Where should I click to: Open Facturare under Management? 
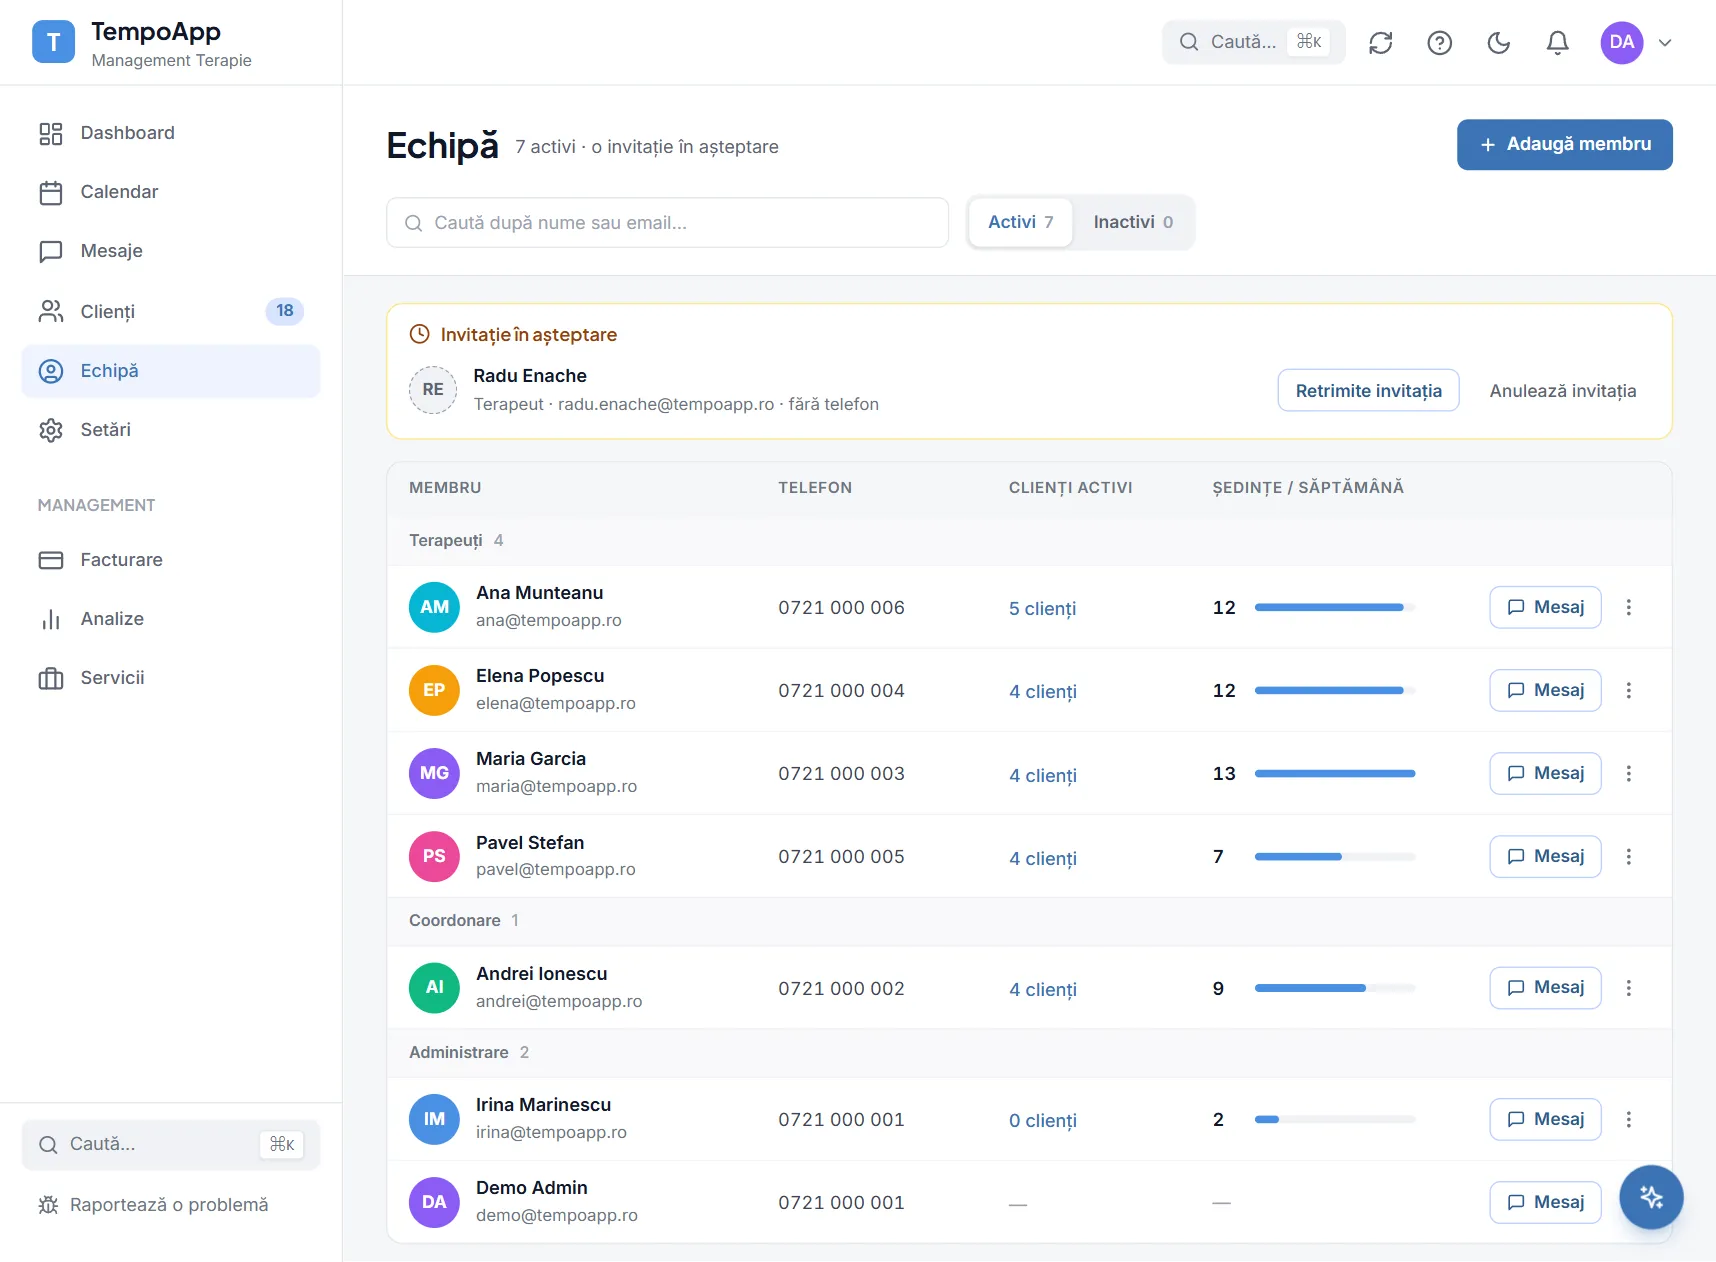(171, 560)
